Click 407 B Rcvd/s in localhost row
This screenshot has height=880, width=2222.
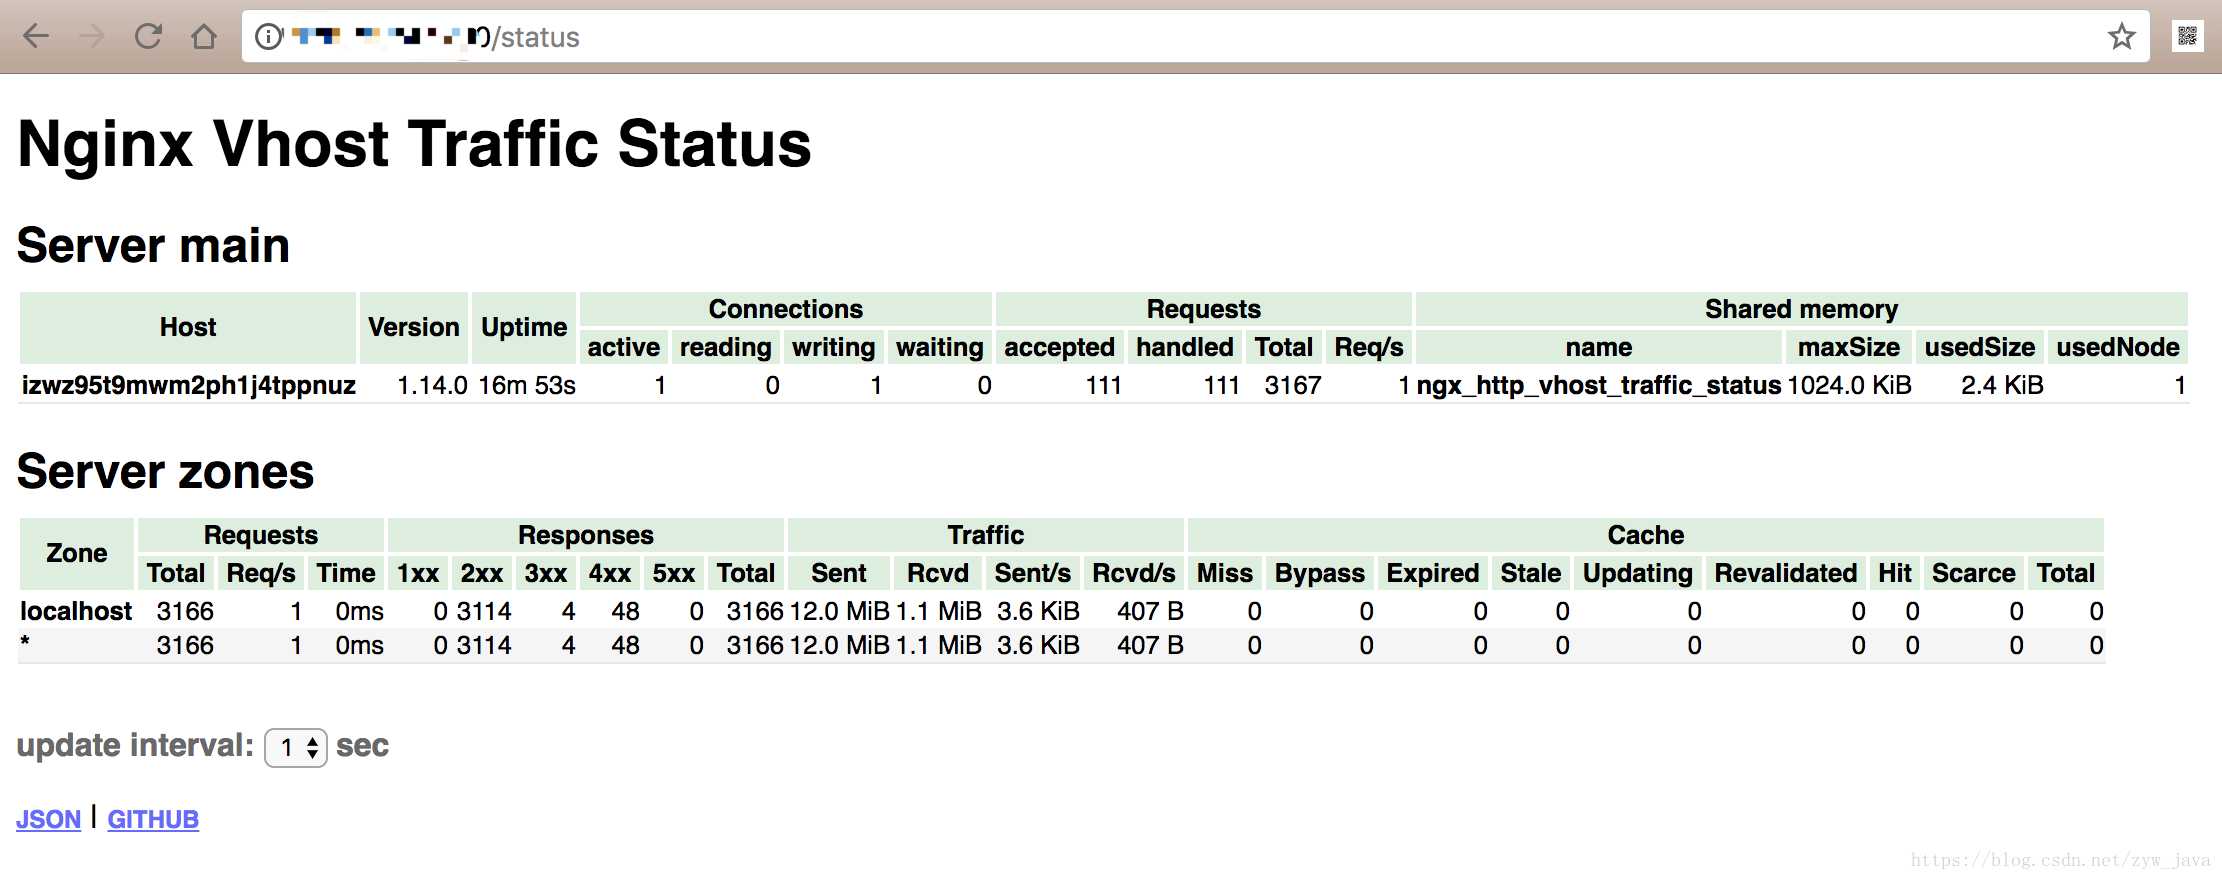click(1150, 611)
